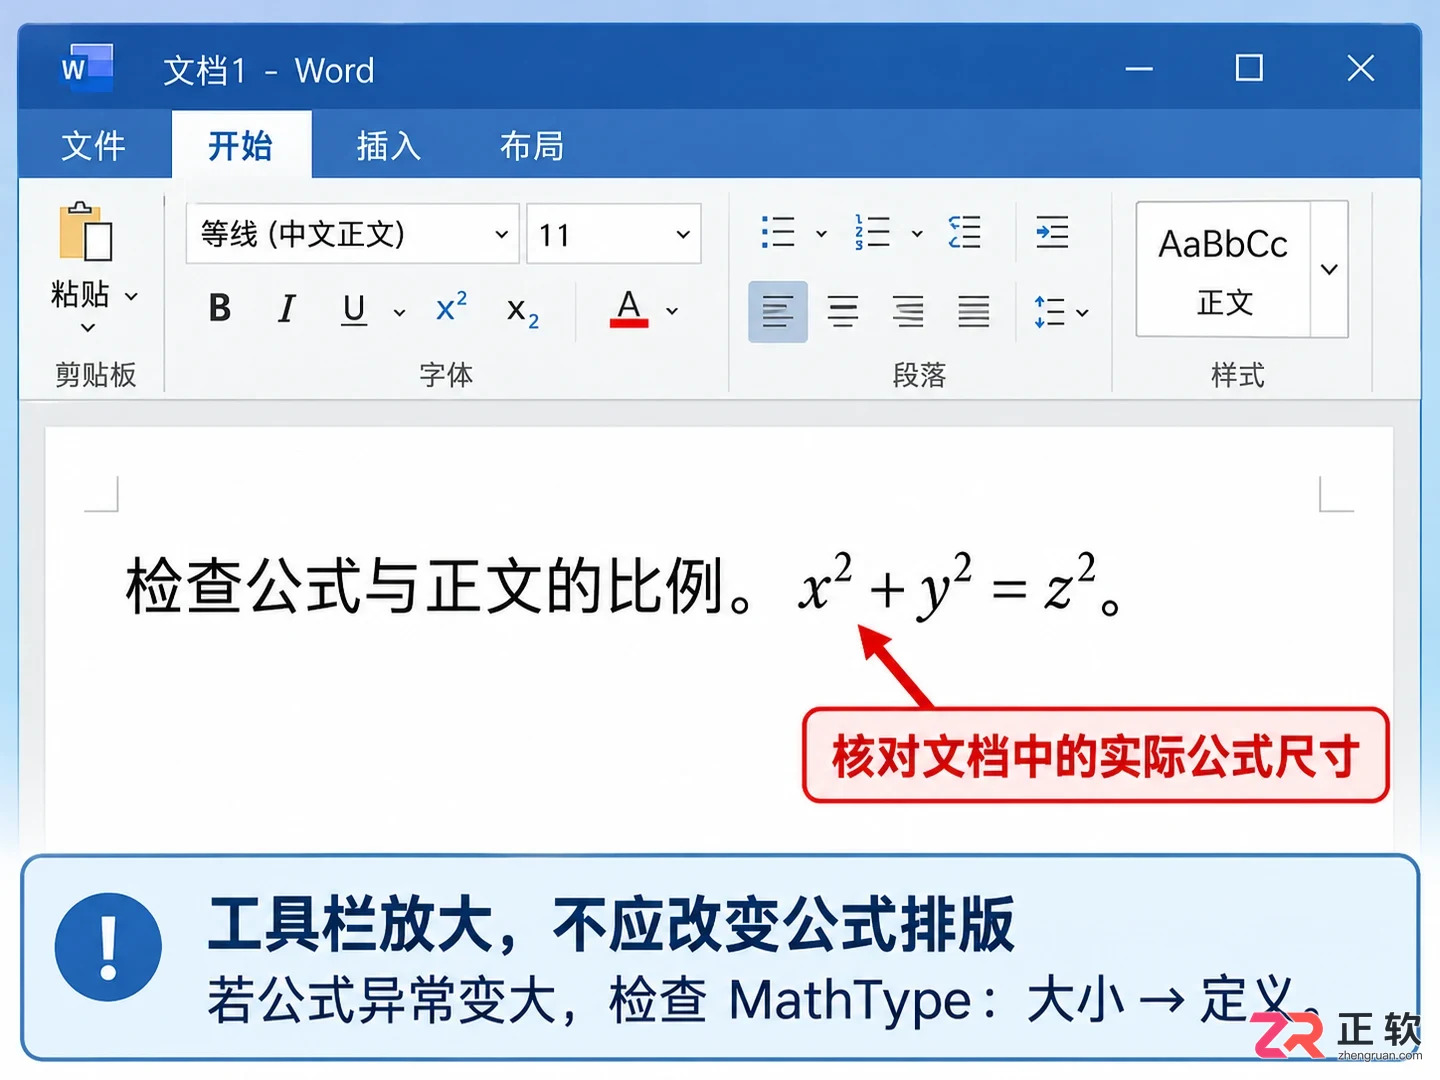Open the underline style dropdown arrow
Viewport: 1440px width, 1080px height.
pyautogui.click(x=399, y=312)
